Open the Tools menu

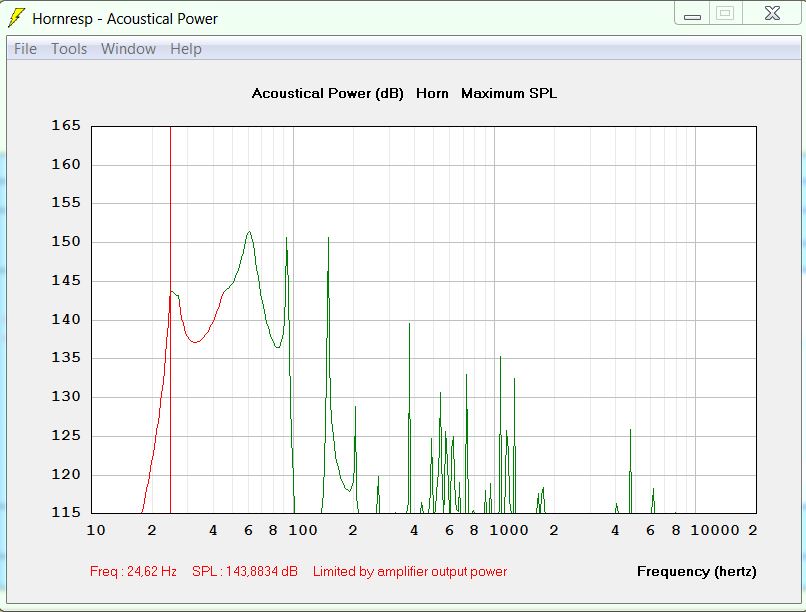[69, 49]
